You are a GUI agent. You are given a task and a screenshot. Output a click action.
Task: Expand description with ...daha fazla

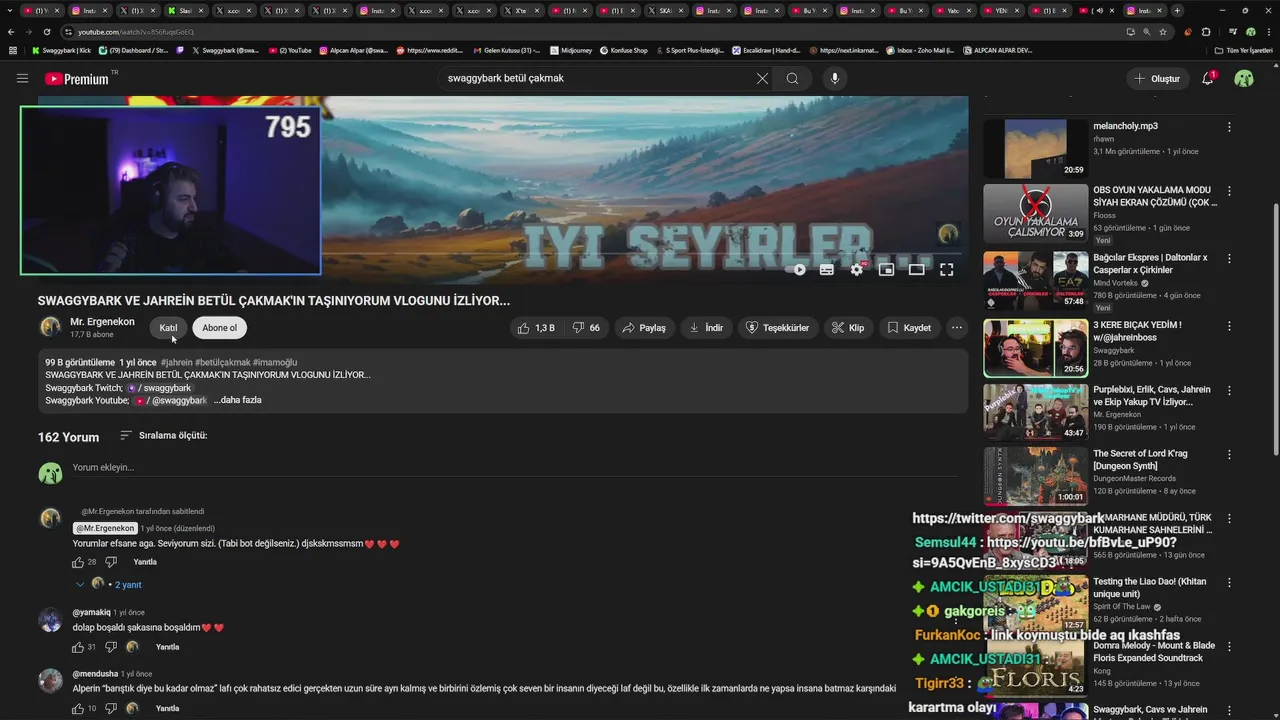tap(238, 400)
